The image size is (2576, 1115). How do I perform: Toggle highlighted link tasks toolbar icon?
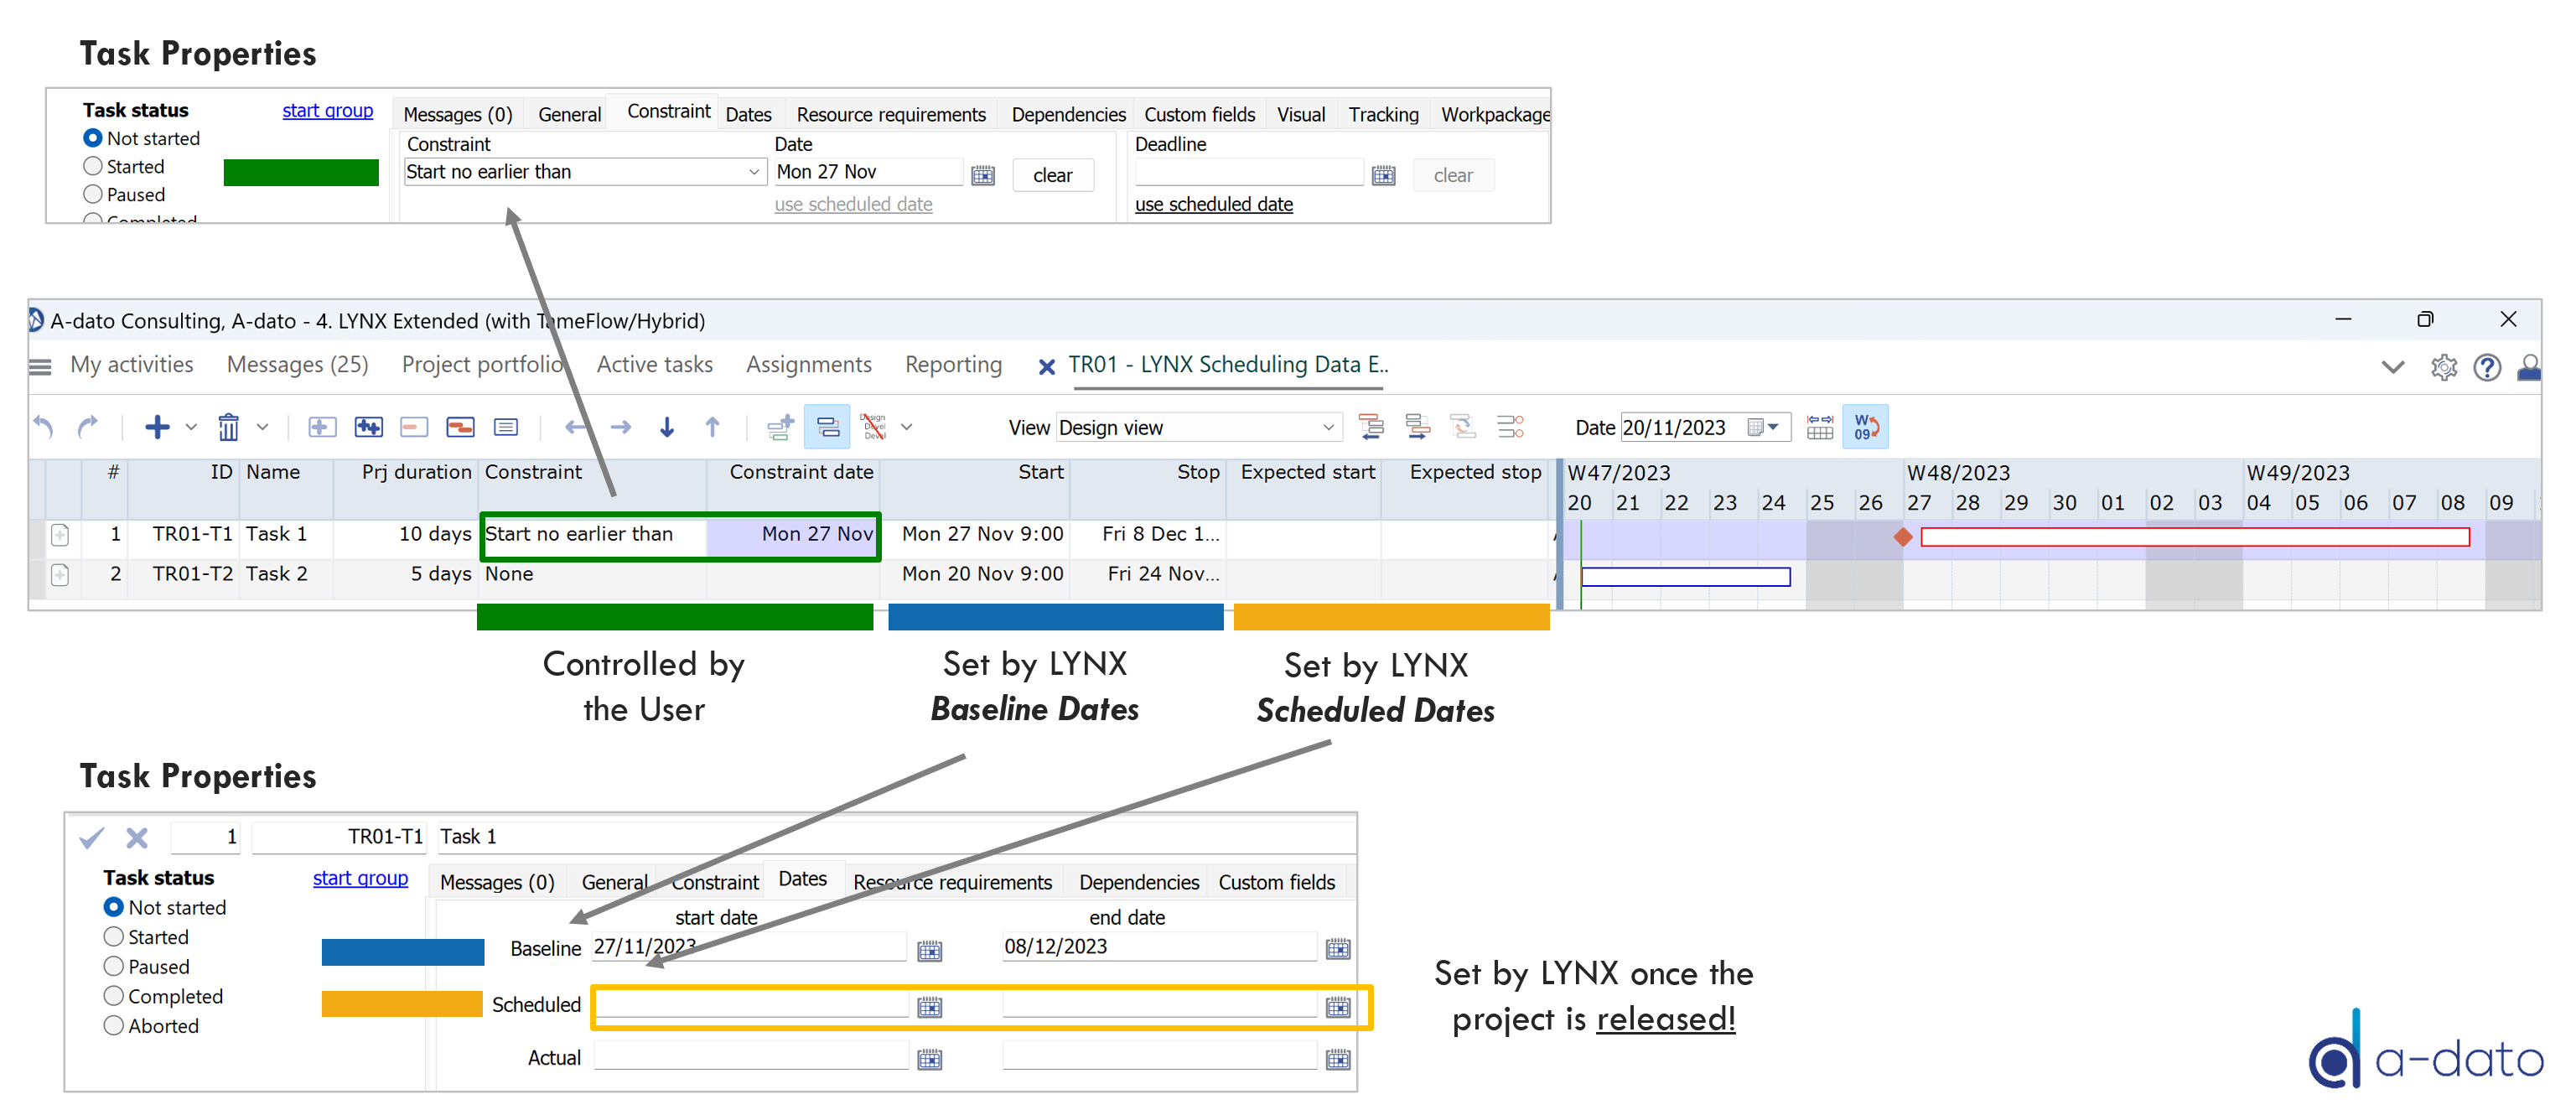827,428
